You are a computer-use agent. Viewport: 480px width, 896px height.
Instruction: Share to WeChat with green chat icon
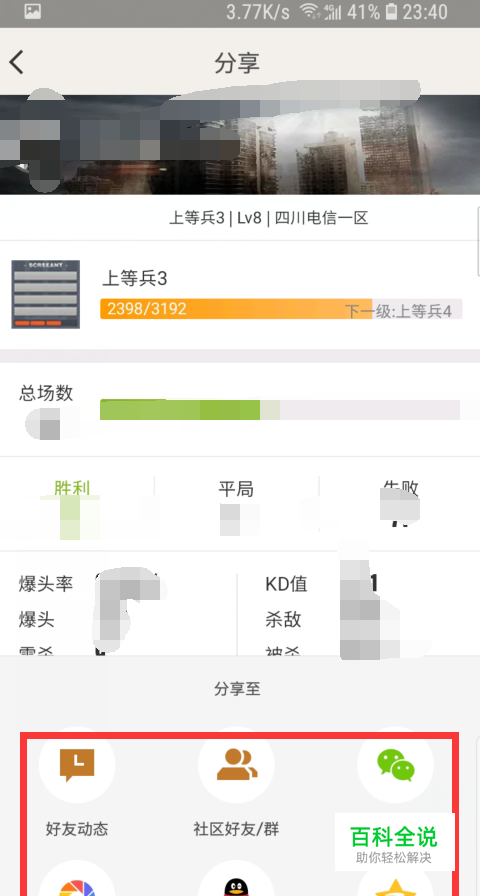click(395, 765)
